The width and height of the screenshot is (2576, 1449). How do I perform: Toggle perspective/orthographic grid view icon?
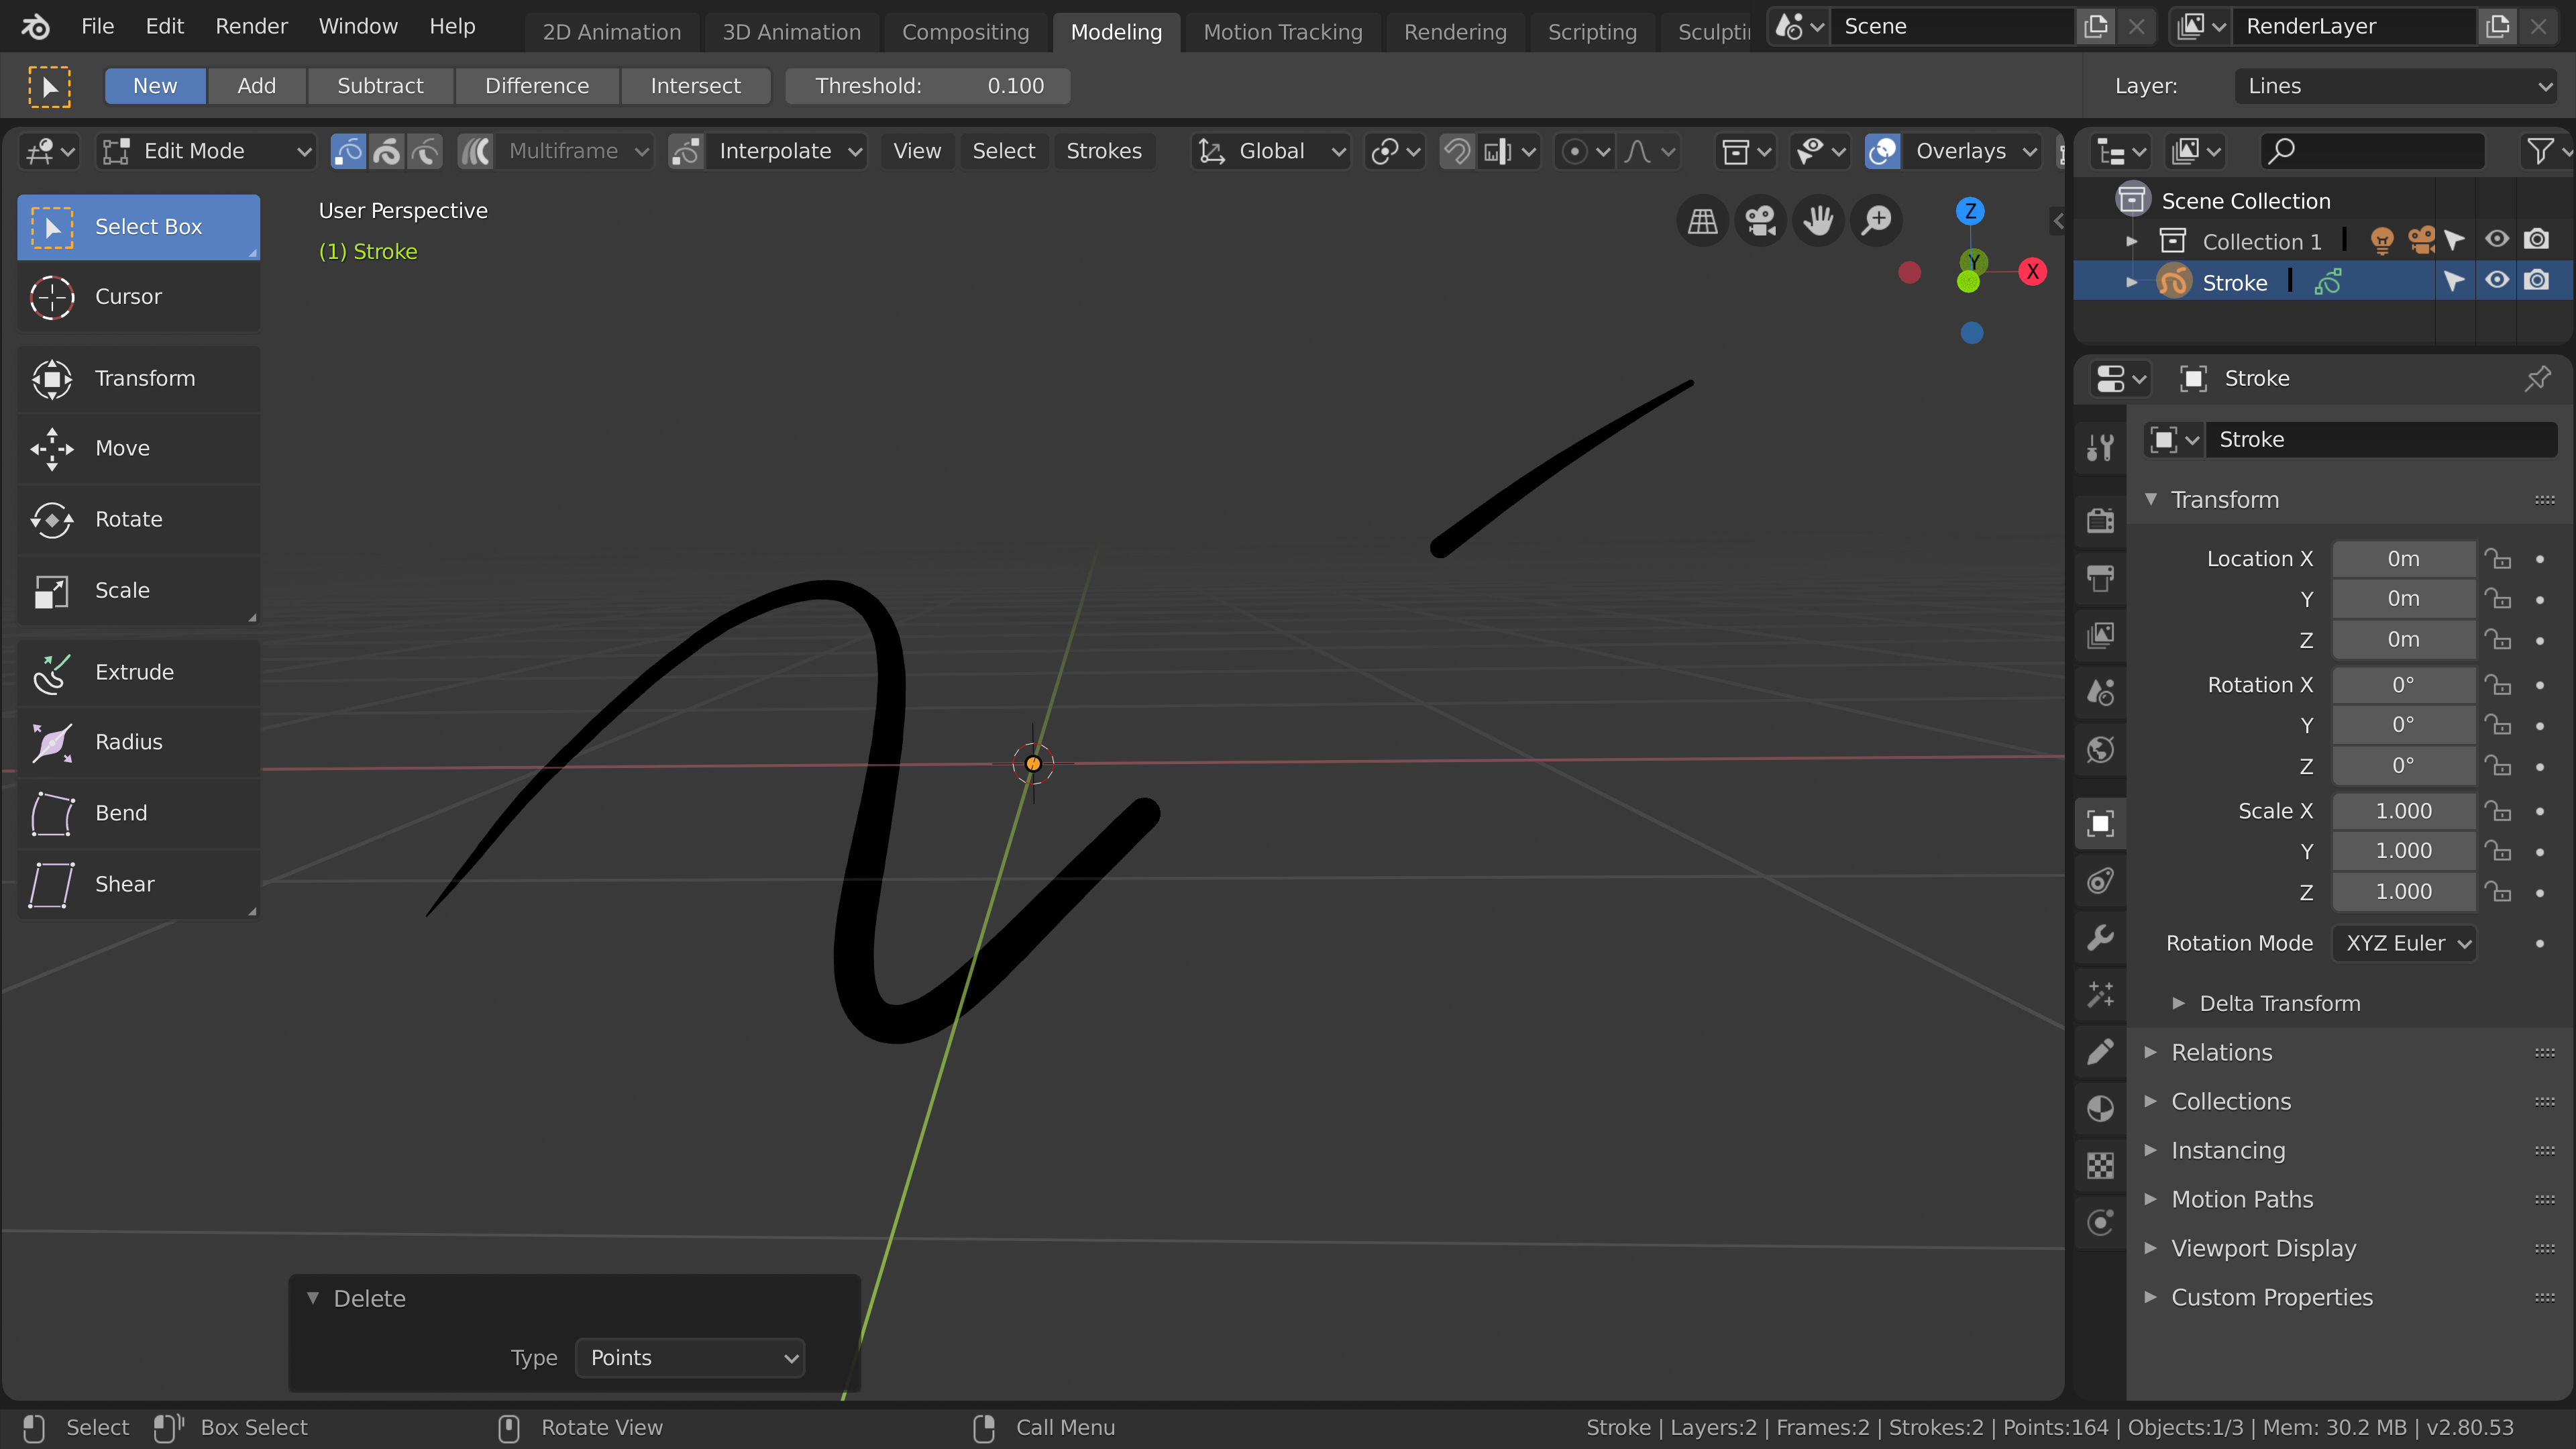coord(1702,221)
